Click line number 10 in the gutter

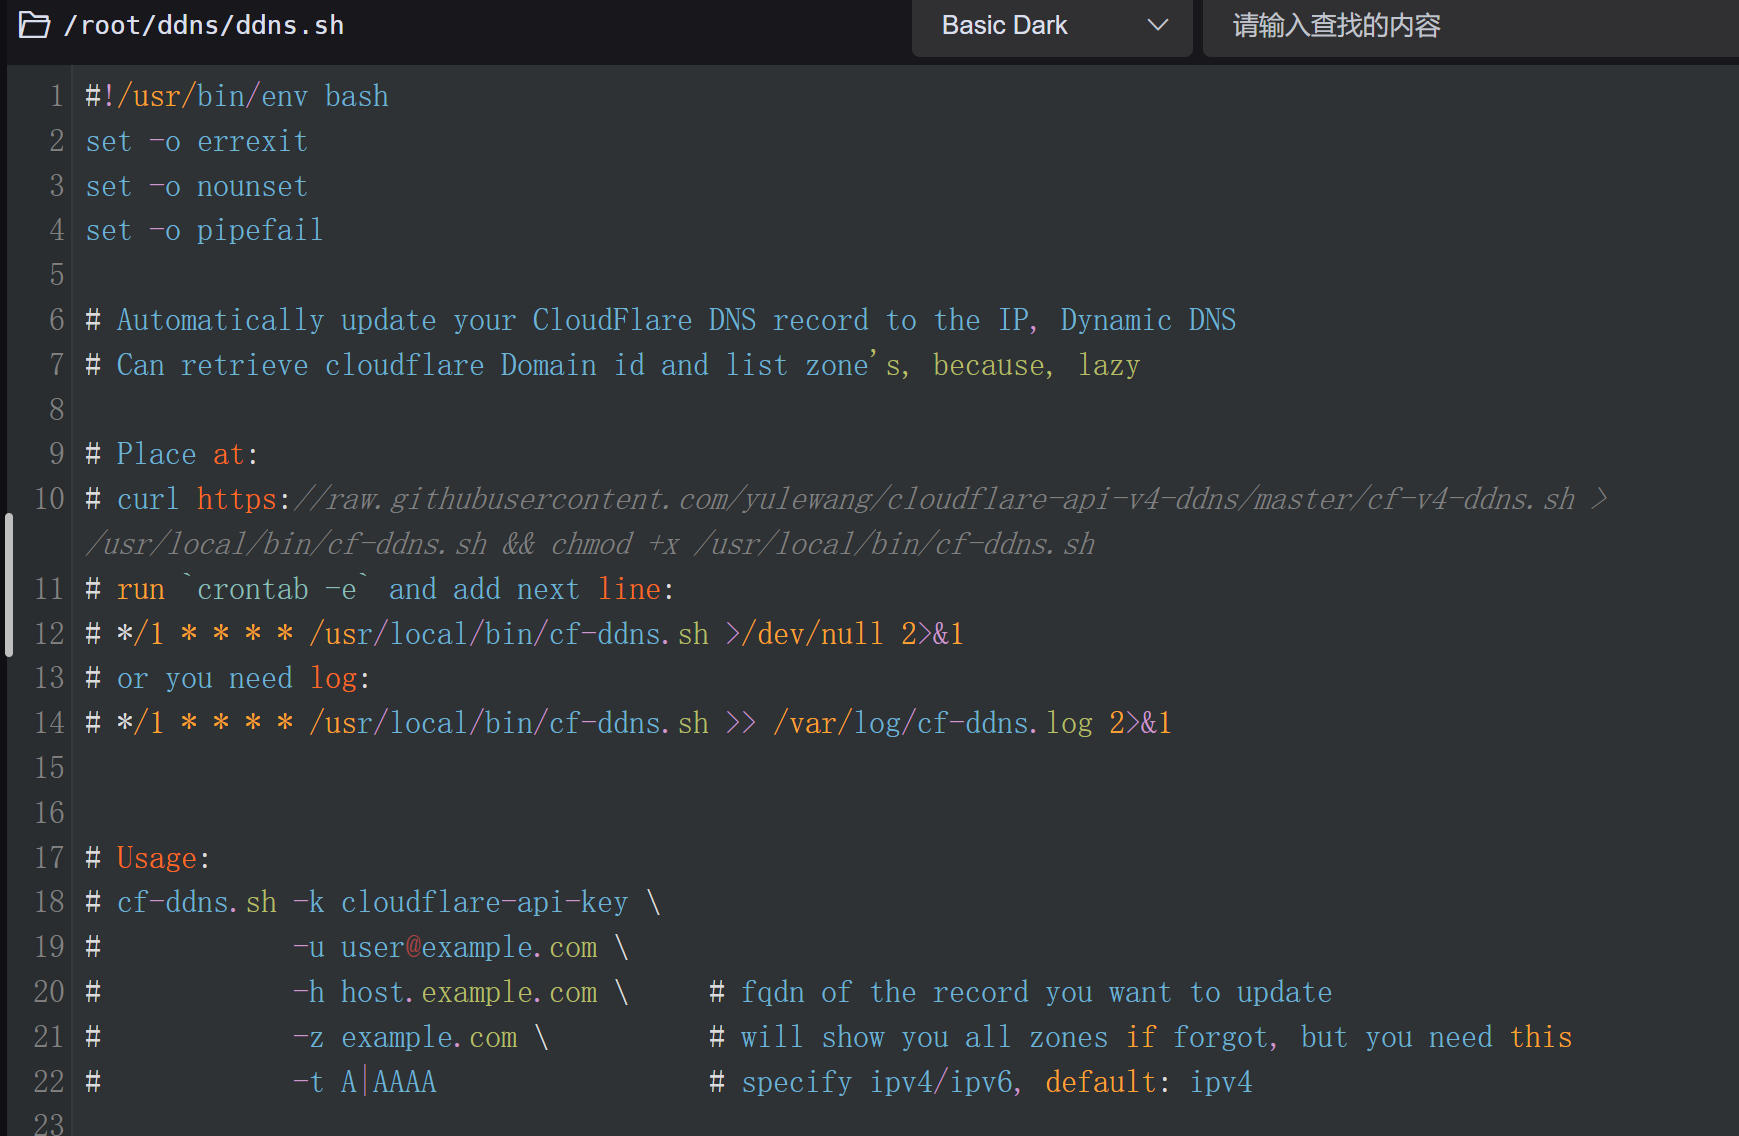[49, 498]
